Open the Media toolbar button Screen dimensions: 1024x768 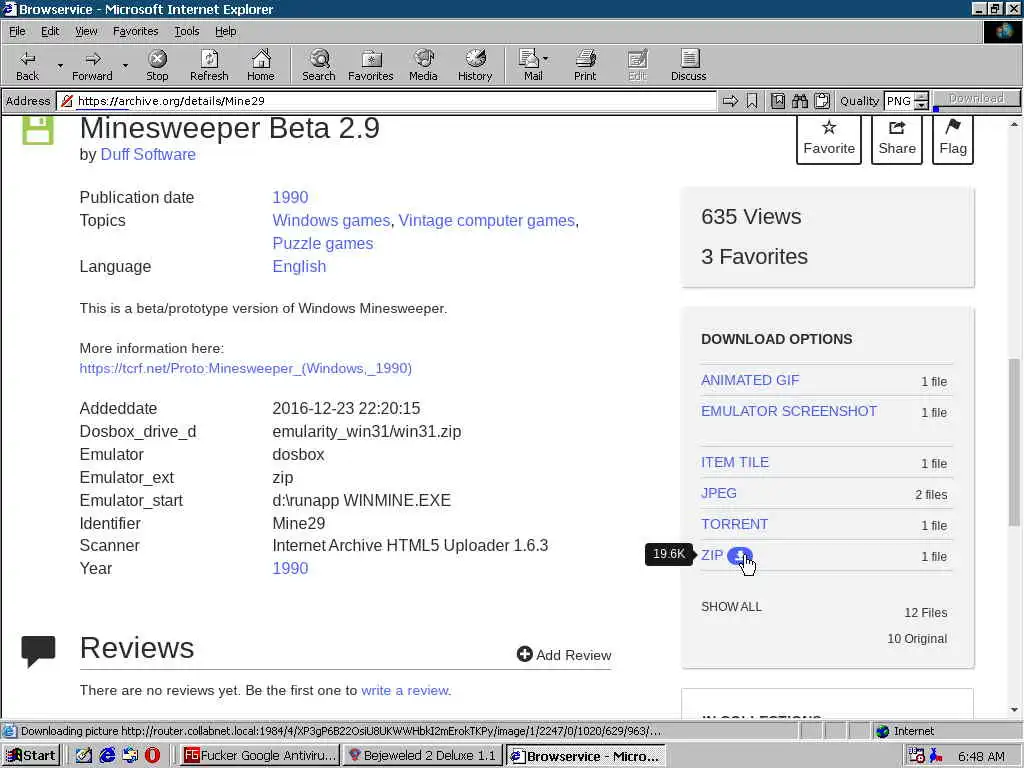click(423, 65)
